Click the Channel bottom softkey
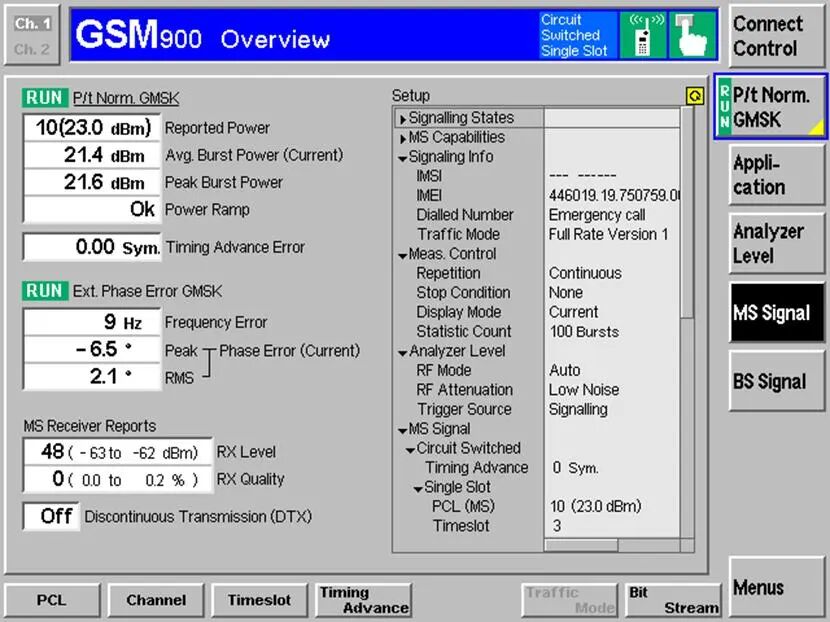830x622 pixels. [x=156, y=600]
